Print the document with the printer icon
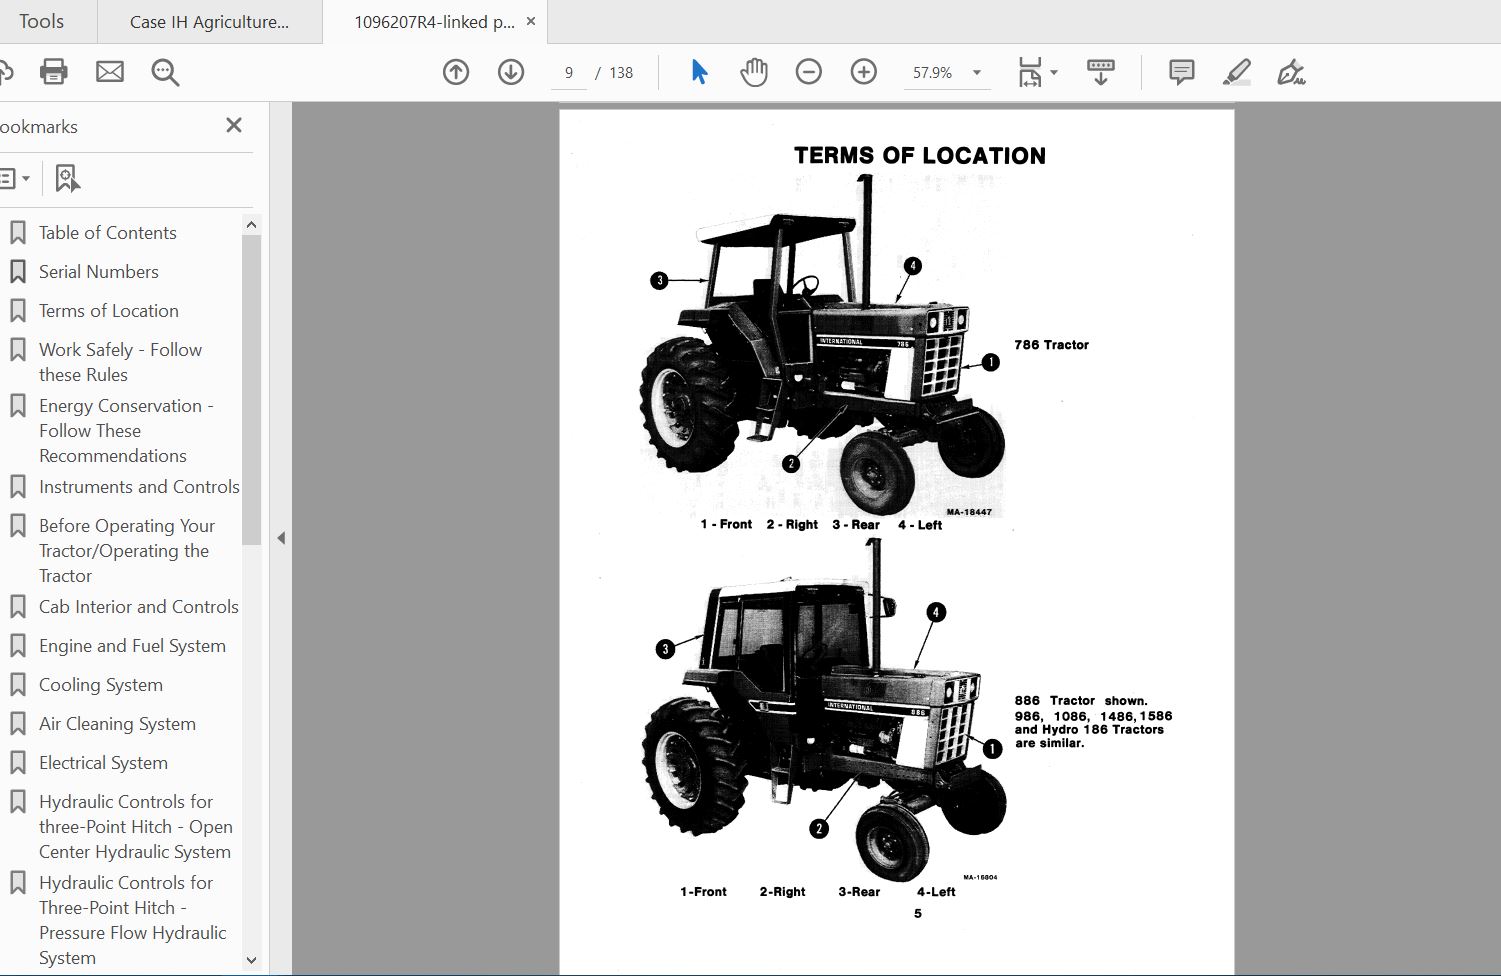This screenshot has width=1501, height=976. point(53,72)
